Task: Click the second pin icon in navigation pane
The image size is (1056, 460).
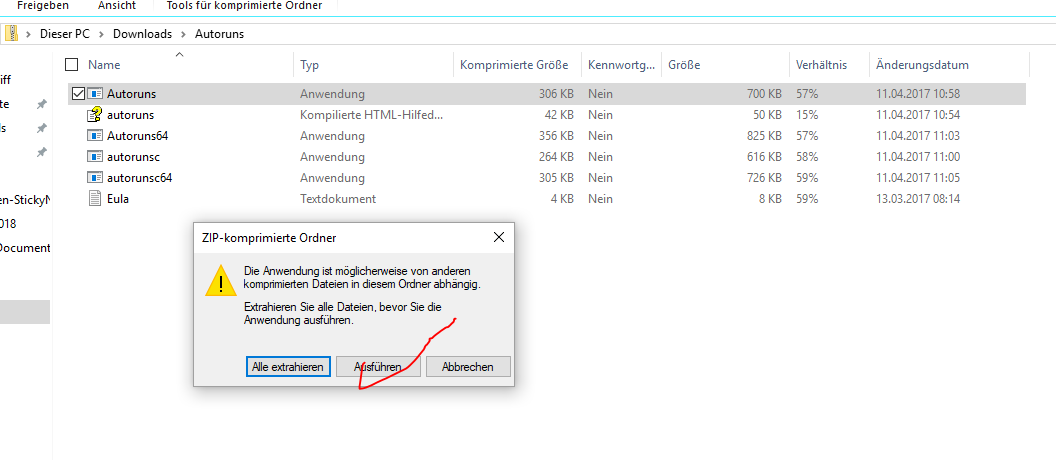Action: coord(42,128)
